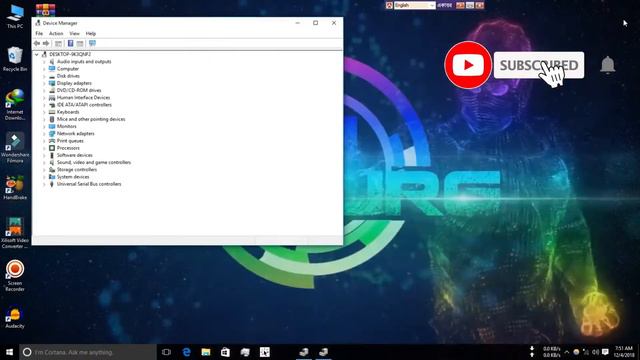Image resolution: width=640 pixels, height=360 pixels.
Task: Open Microsoft Edge from the taskbar
Action: click(186, 352)
